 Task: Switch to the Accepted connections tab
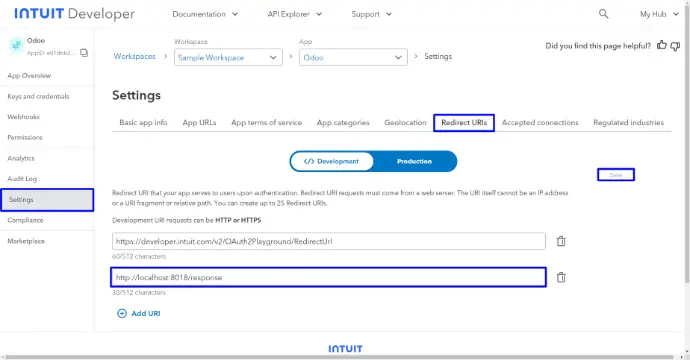click(x=540, y=122)
